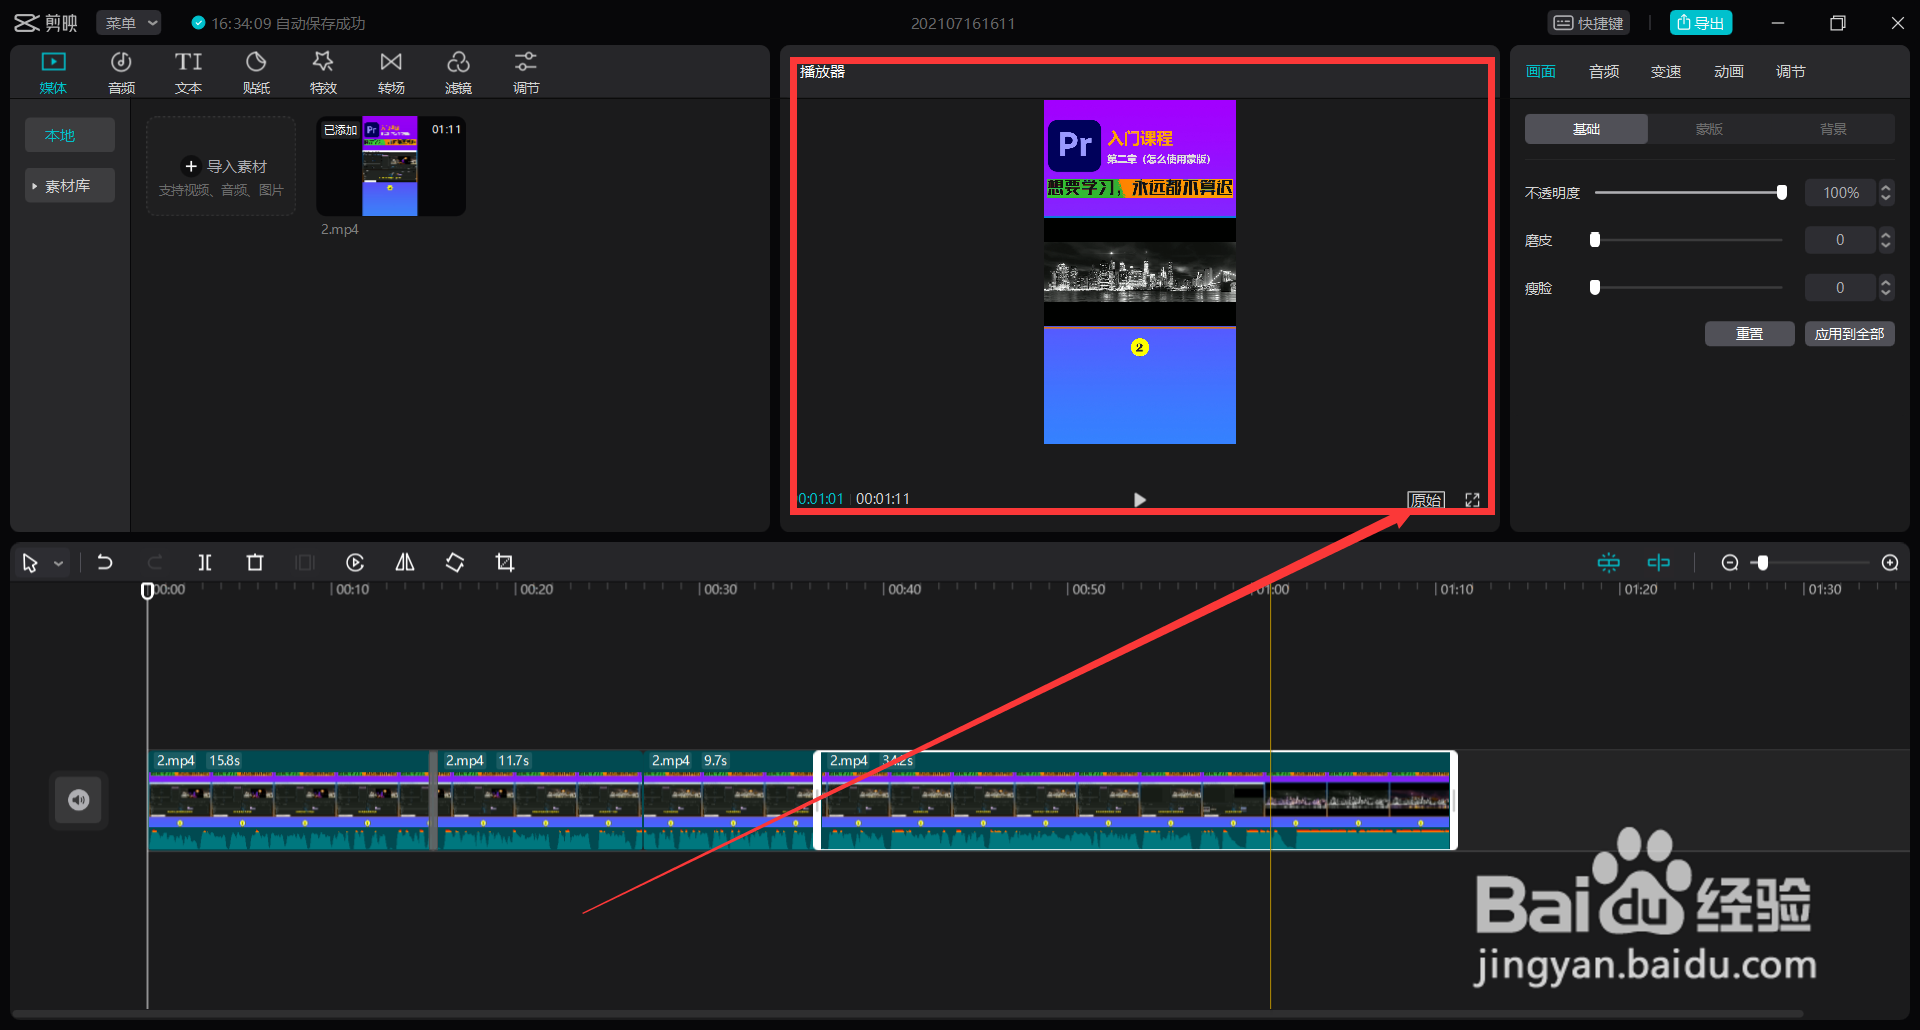
Task: Expand the selection pointer tool dropdown
Action: [x=59, y=564]
